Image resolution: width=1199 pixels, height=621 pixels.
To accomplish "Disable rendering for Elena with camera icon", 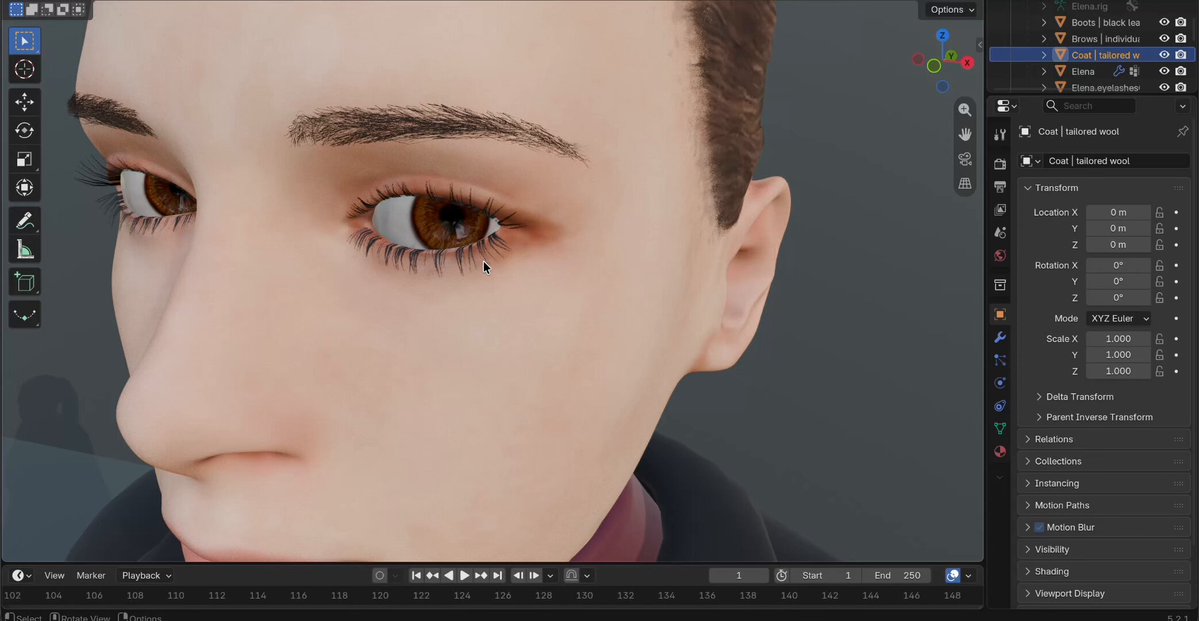I will coord(1181,71).
